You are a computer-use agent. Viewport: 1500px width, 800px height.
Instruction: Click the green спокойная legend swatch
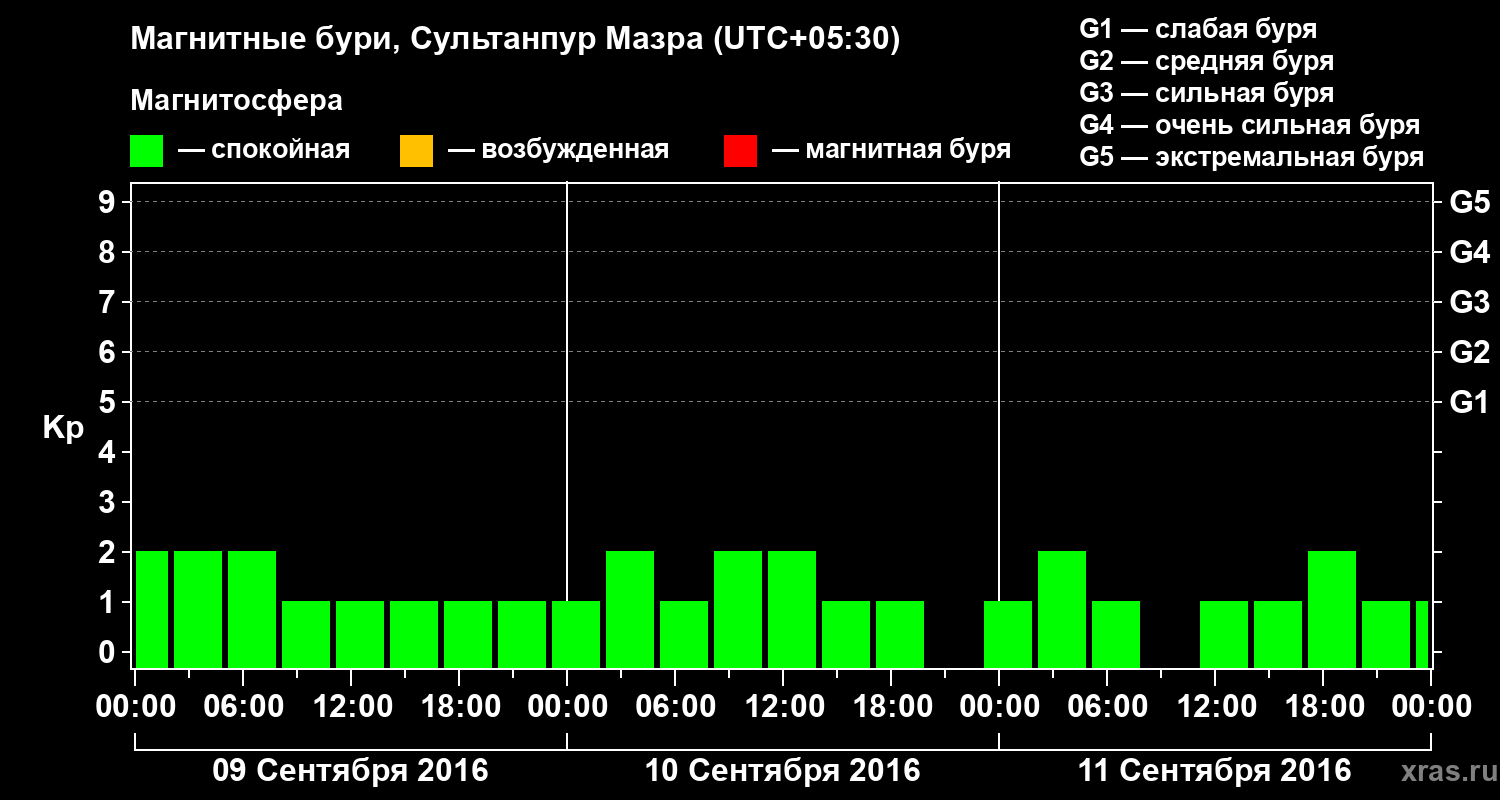147,151
